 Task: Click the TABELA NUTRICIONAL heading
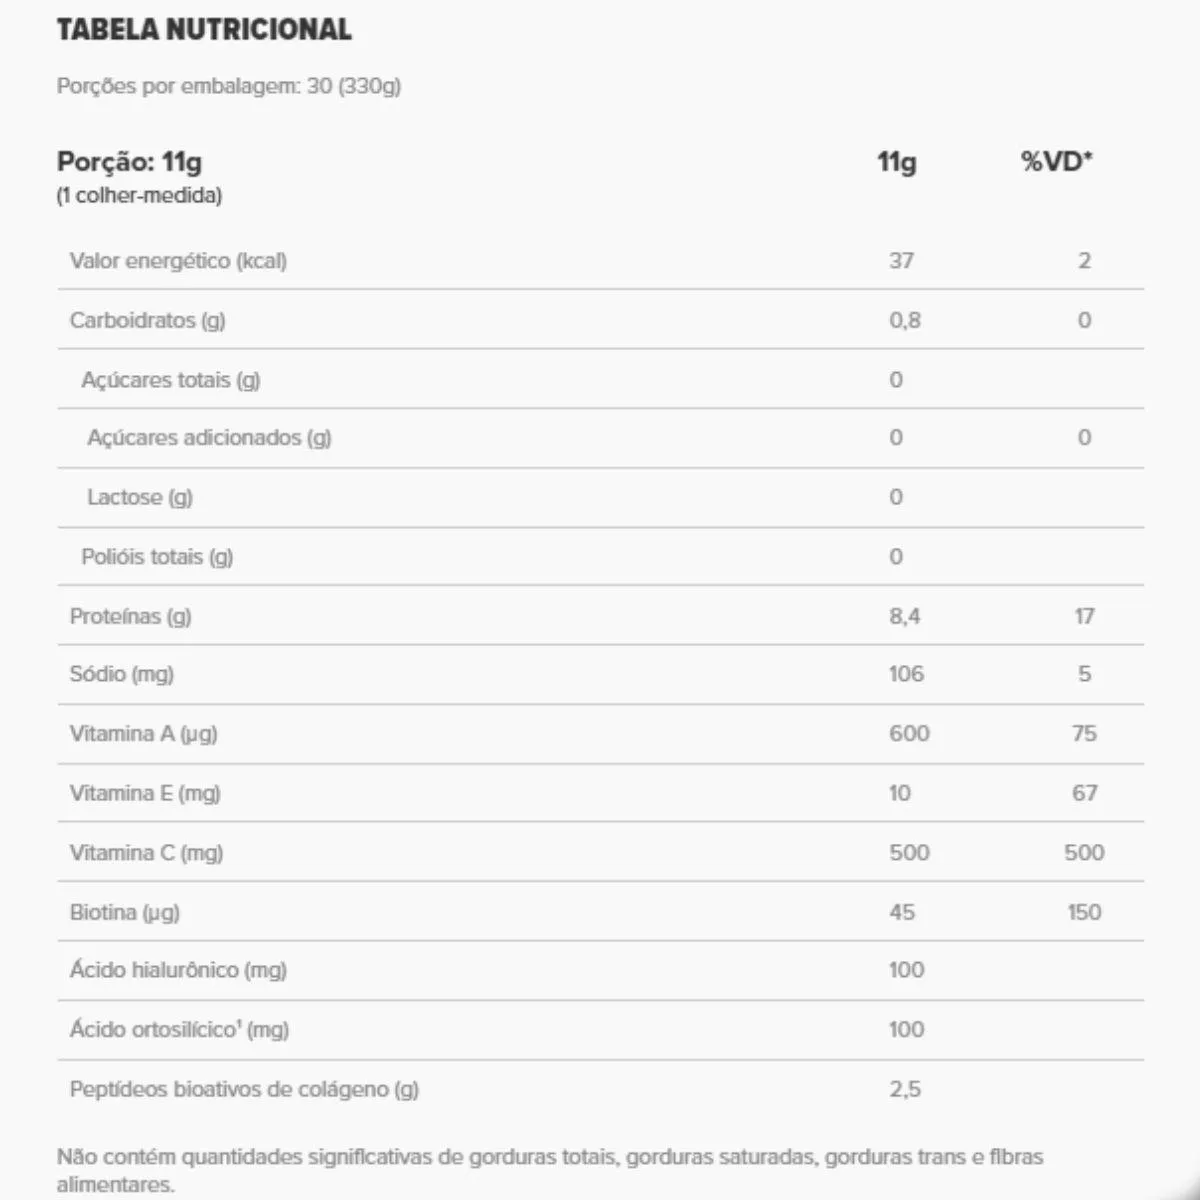click(204, 30)
